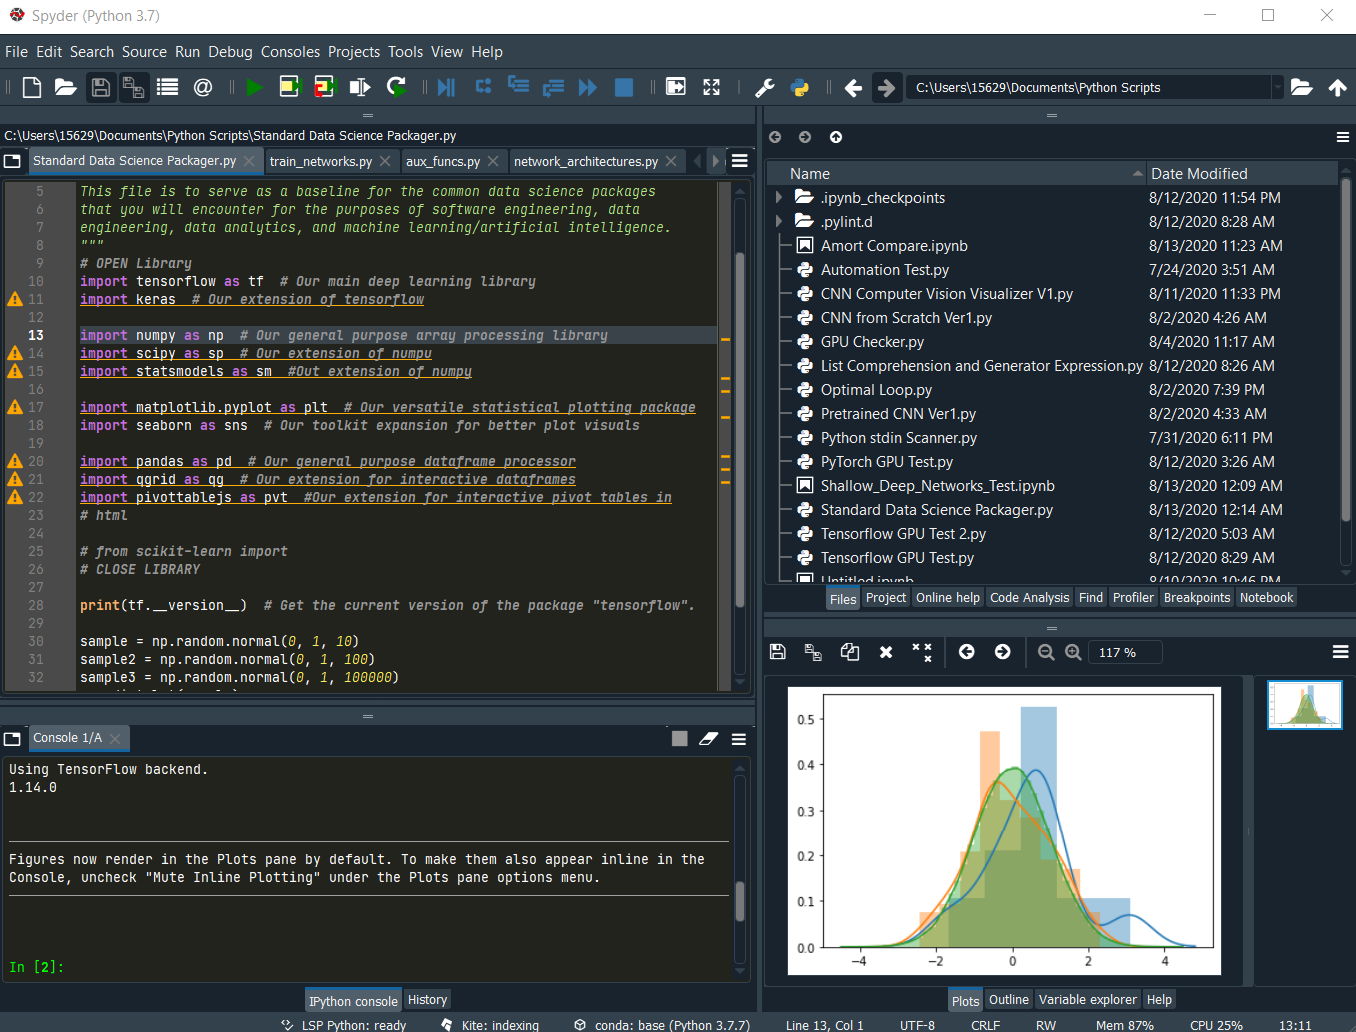The height and width of the screenshot is (1032, 1356).
Task: Select the plot thumbnail in the sidebar
Action: point(1304,704)
